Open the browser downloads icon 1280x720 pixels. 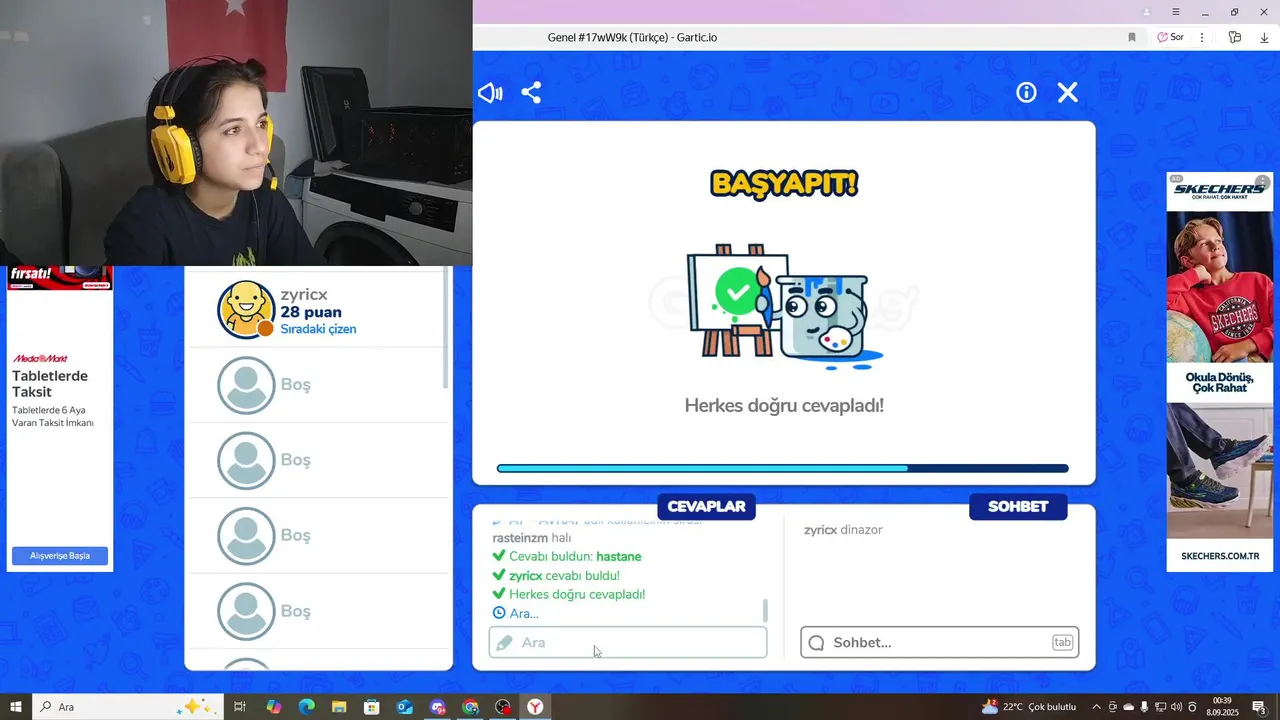[x=1264, y=37]
